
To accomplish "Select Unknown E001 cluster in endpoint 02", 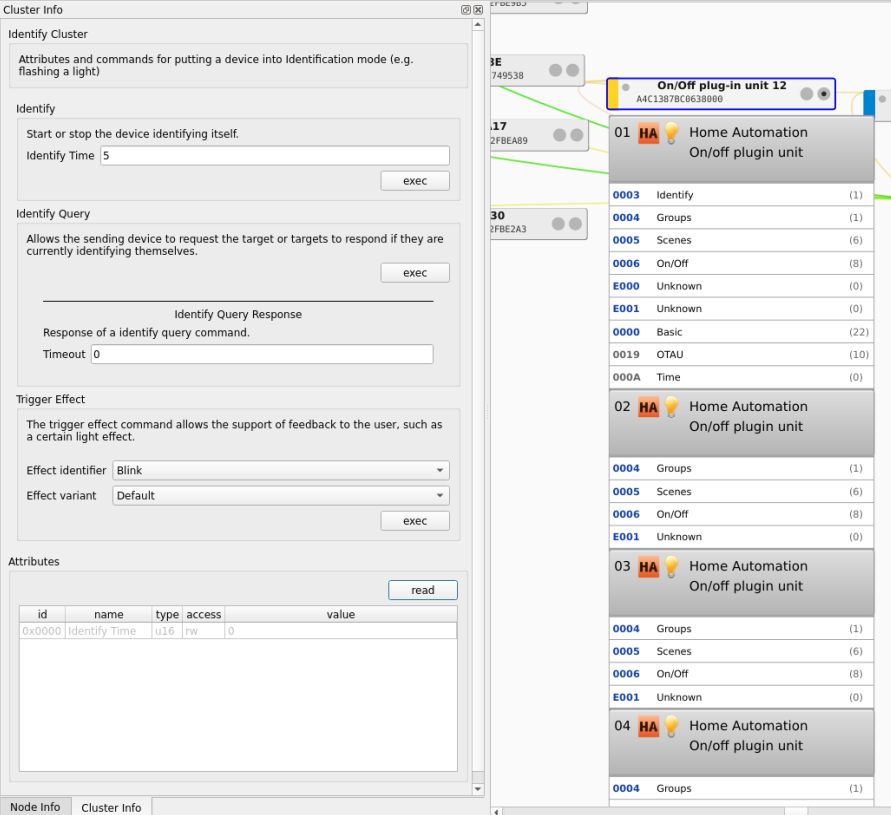I will click(x=741, y=537).
